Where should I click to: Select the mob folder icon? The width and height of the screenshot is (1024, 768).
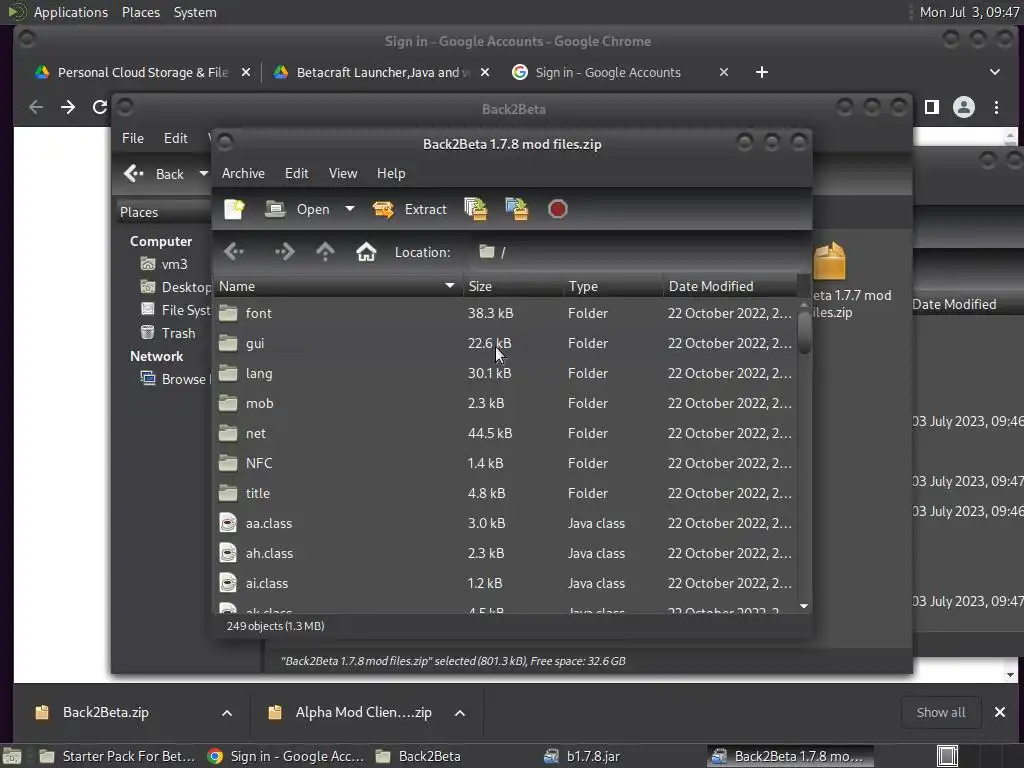point(228,404)
